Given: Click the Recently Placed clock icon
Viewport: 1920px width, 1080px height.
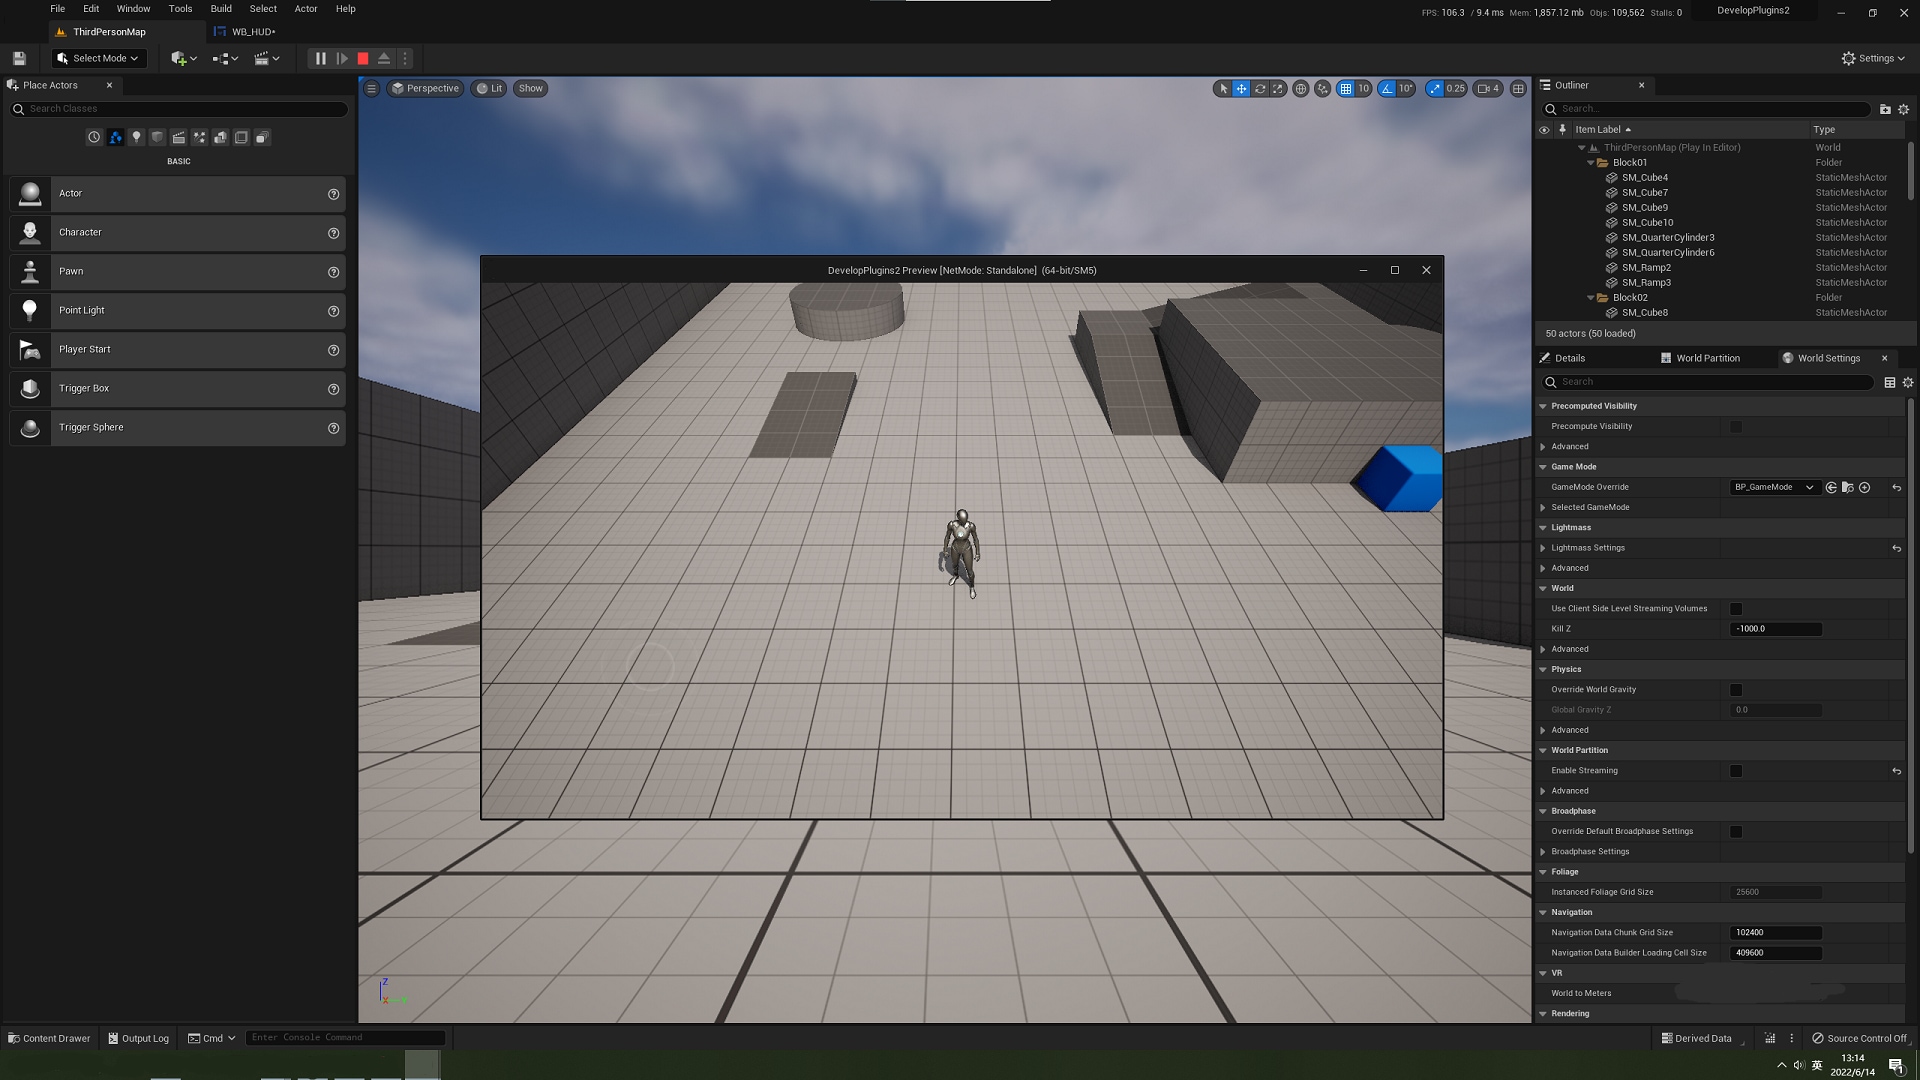Looking at the screenshot, I should click(x=94, y=138).
